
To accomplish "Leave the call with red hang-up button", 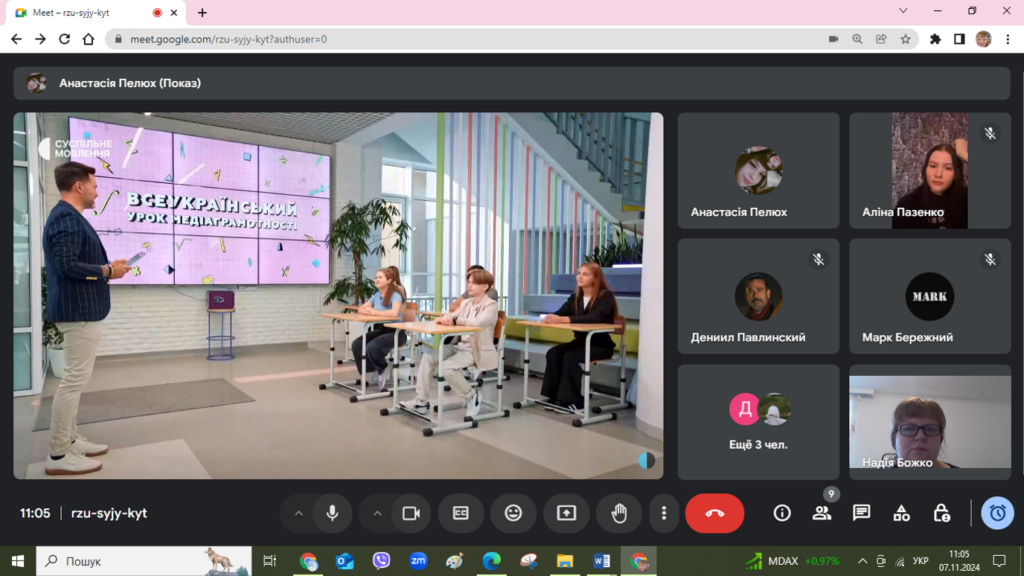I will pos(714,513).
